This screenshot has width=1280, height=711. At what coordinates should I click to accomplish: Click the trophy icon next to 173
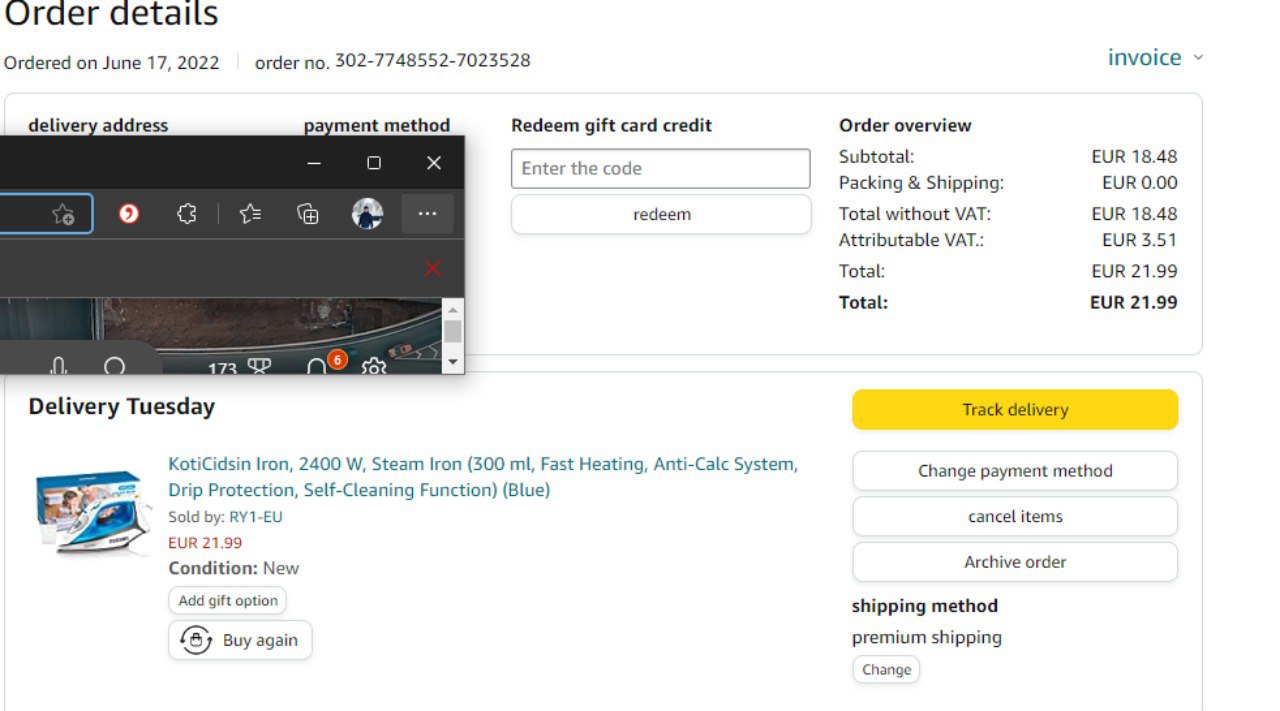pyautogui.click(x=259, y=368)
